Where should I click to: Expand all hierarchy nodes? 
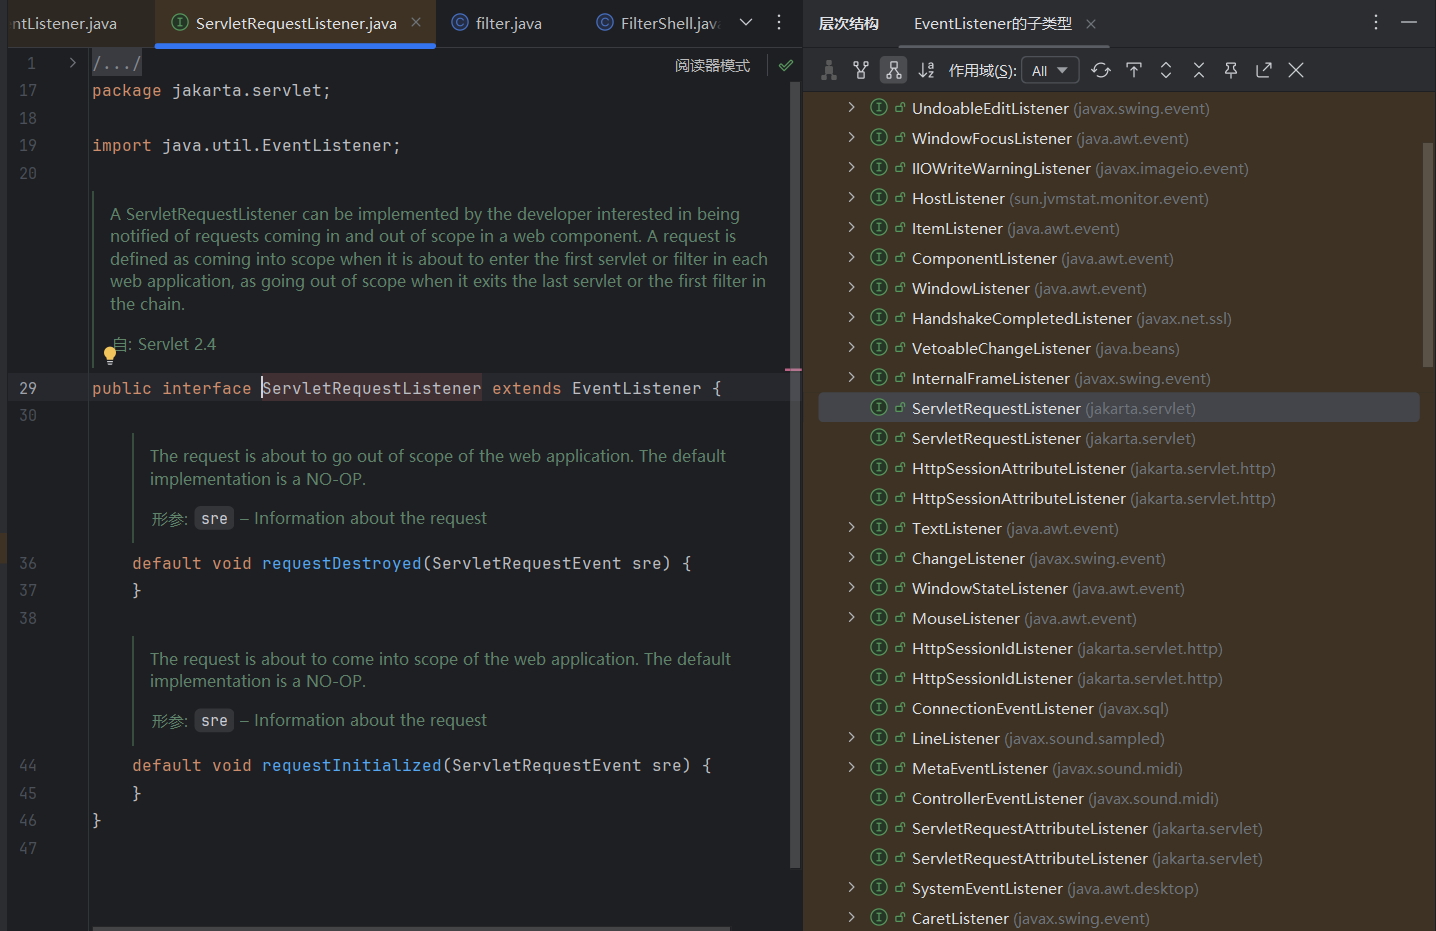(x=1166, y=70)
